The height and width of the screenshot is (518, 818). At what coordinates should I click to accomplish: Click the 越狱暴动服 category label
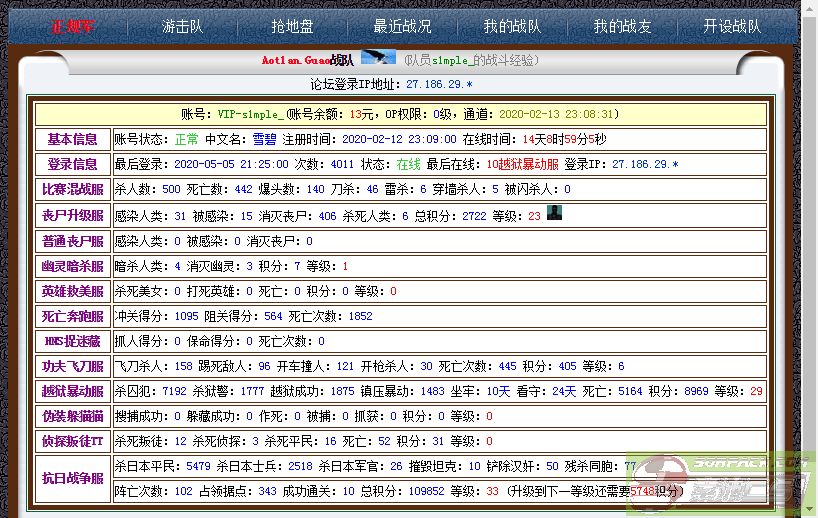72,391
